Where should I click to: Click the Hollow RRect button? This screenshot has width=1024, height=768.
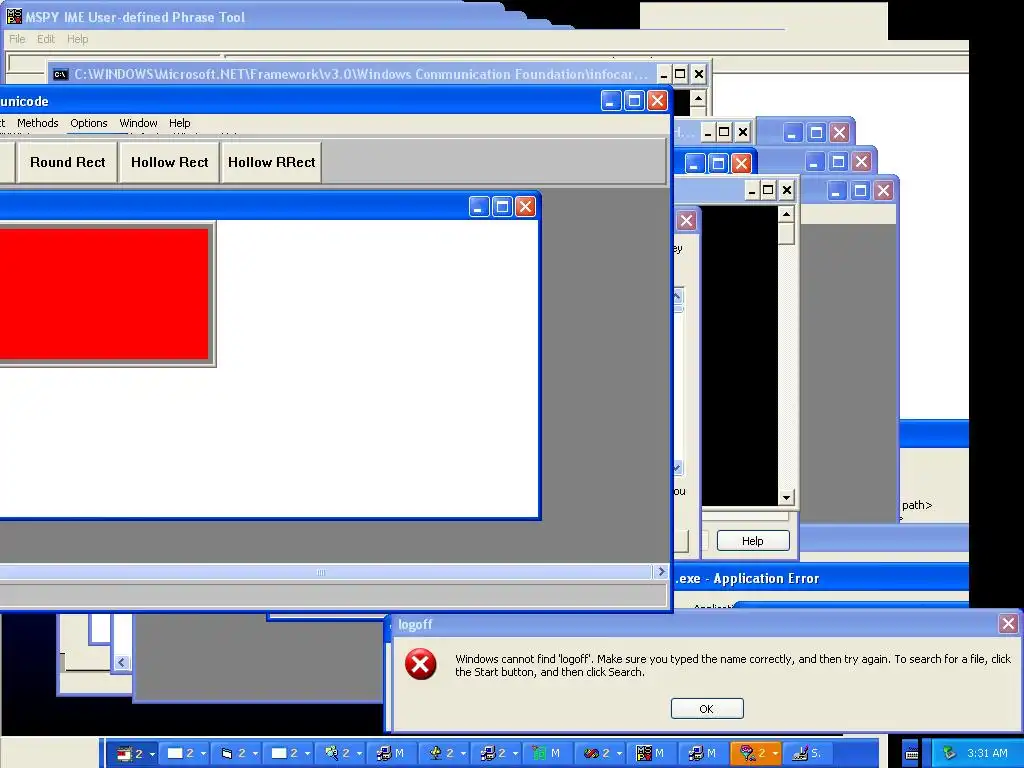tap(272, 162)
